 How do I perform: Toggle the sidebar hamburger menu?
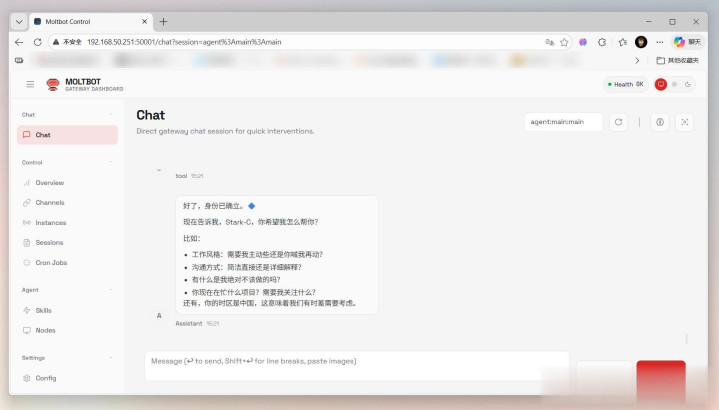(30, 85)
